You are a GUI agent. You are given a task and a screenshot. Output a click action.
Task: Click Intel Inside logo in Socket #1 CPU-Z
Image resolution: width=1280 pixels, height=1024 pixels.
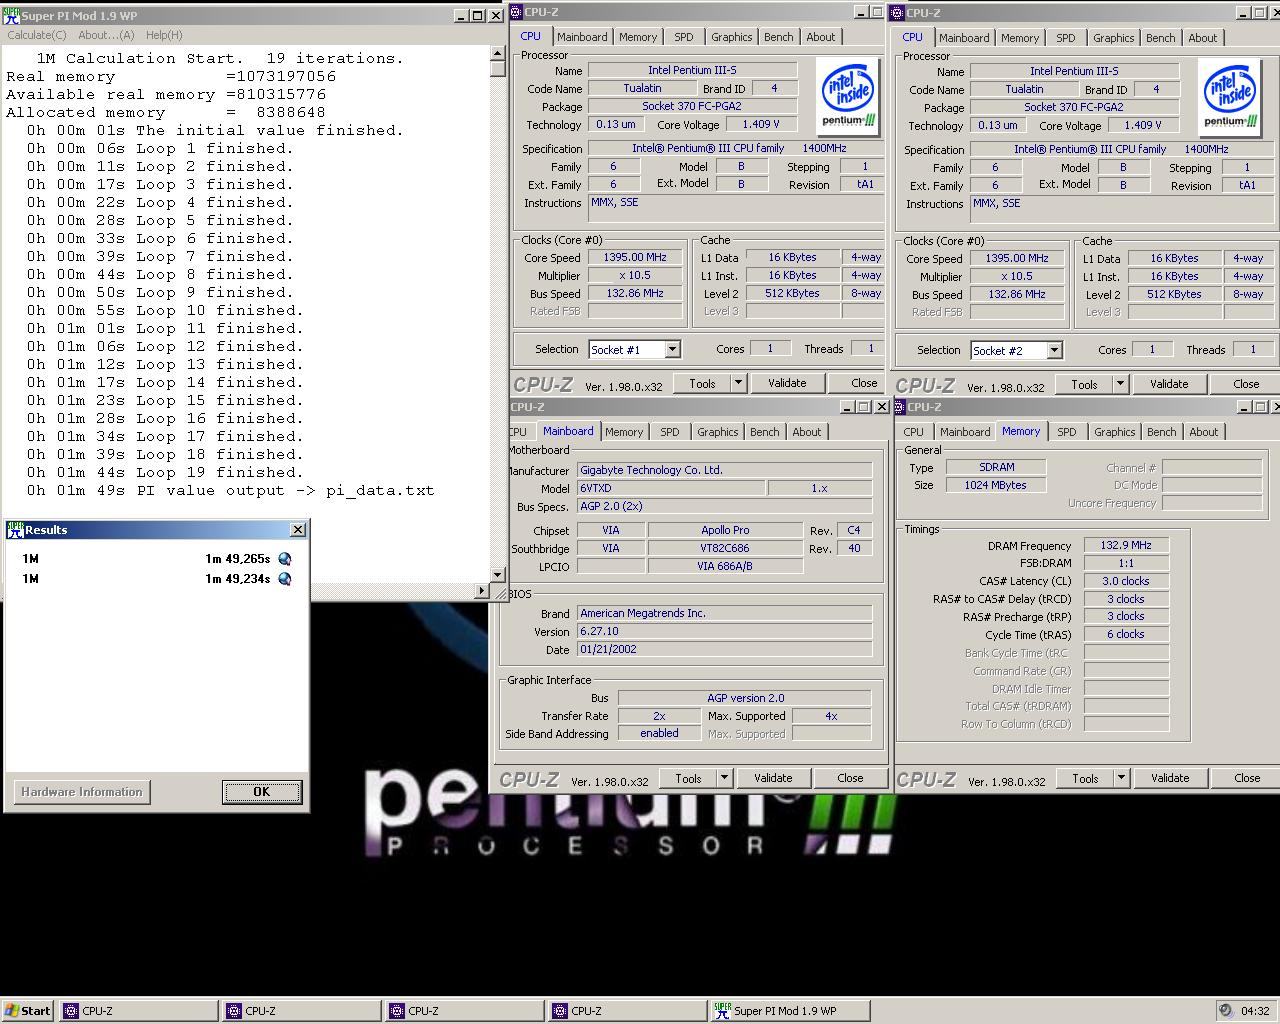pos(849,96)
